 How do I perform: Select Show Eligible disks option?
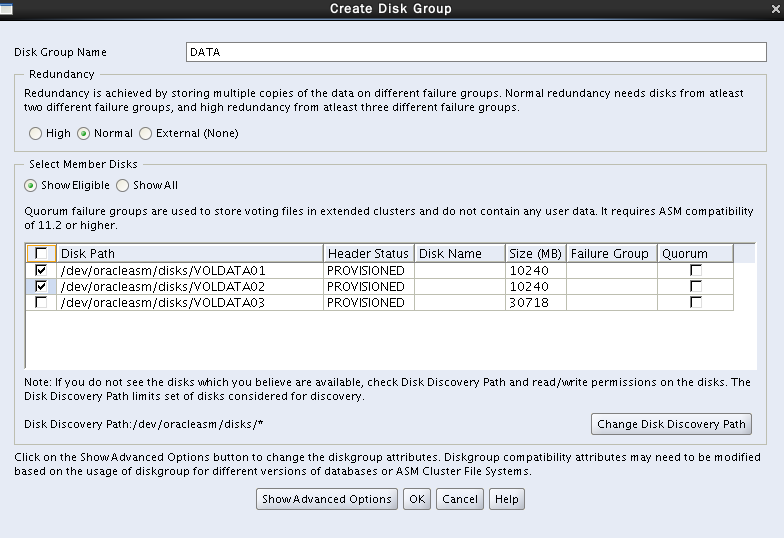31,185
